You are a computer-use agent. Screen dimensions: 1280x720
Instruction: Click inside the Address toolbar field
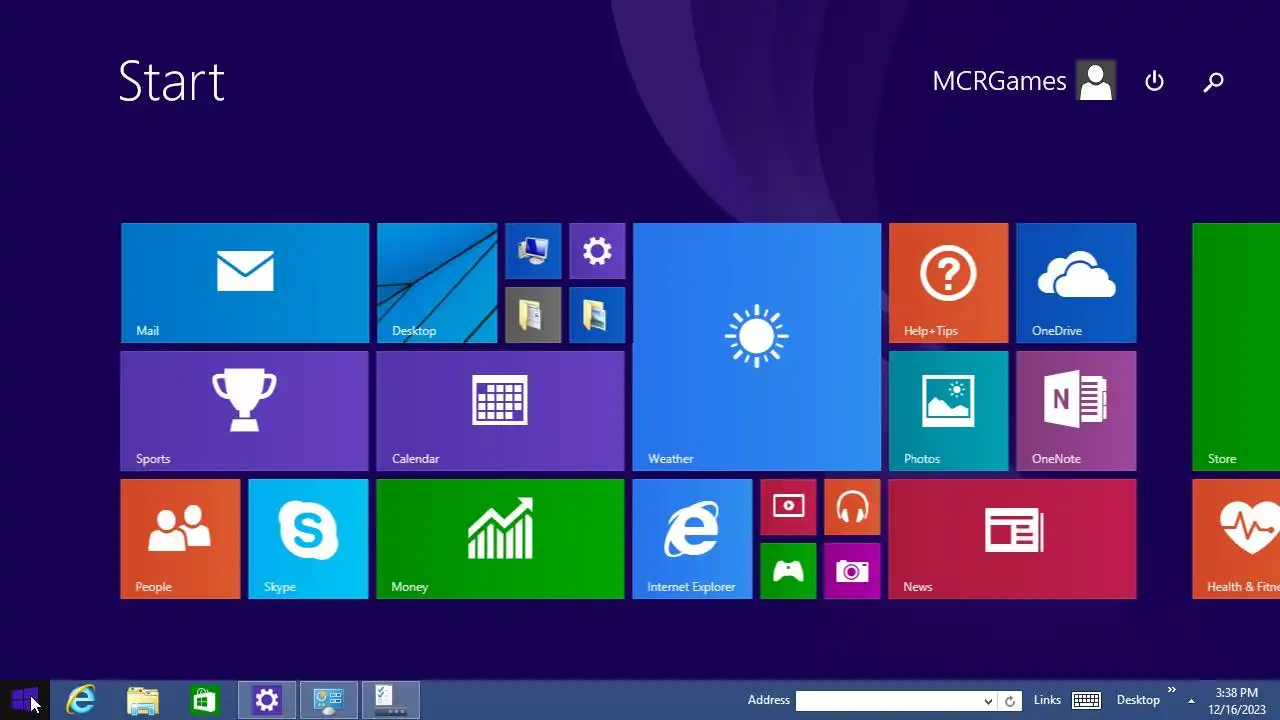point(888,701)
